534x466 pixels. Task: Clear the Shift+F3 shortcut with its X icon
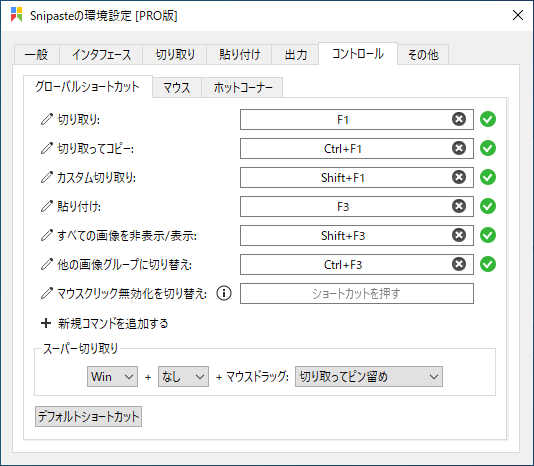pyautogui.click(x=459, y=235)
